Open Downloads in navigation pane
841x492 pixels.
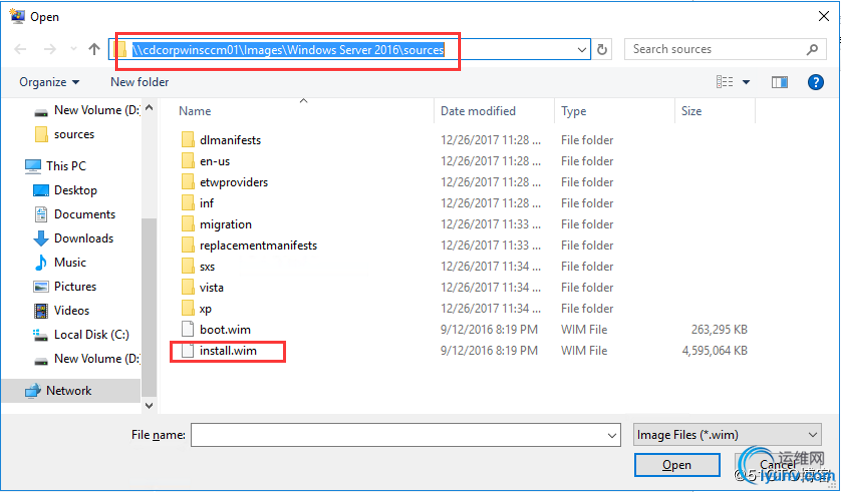pos(84,238)
